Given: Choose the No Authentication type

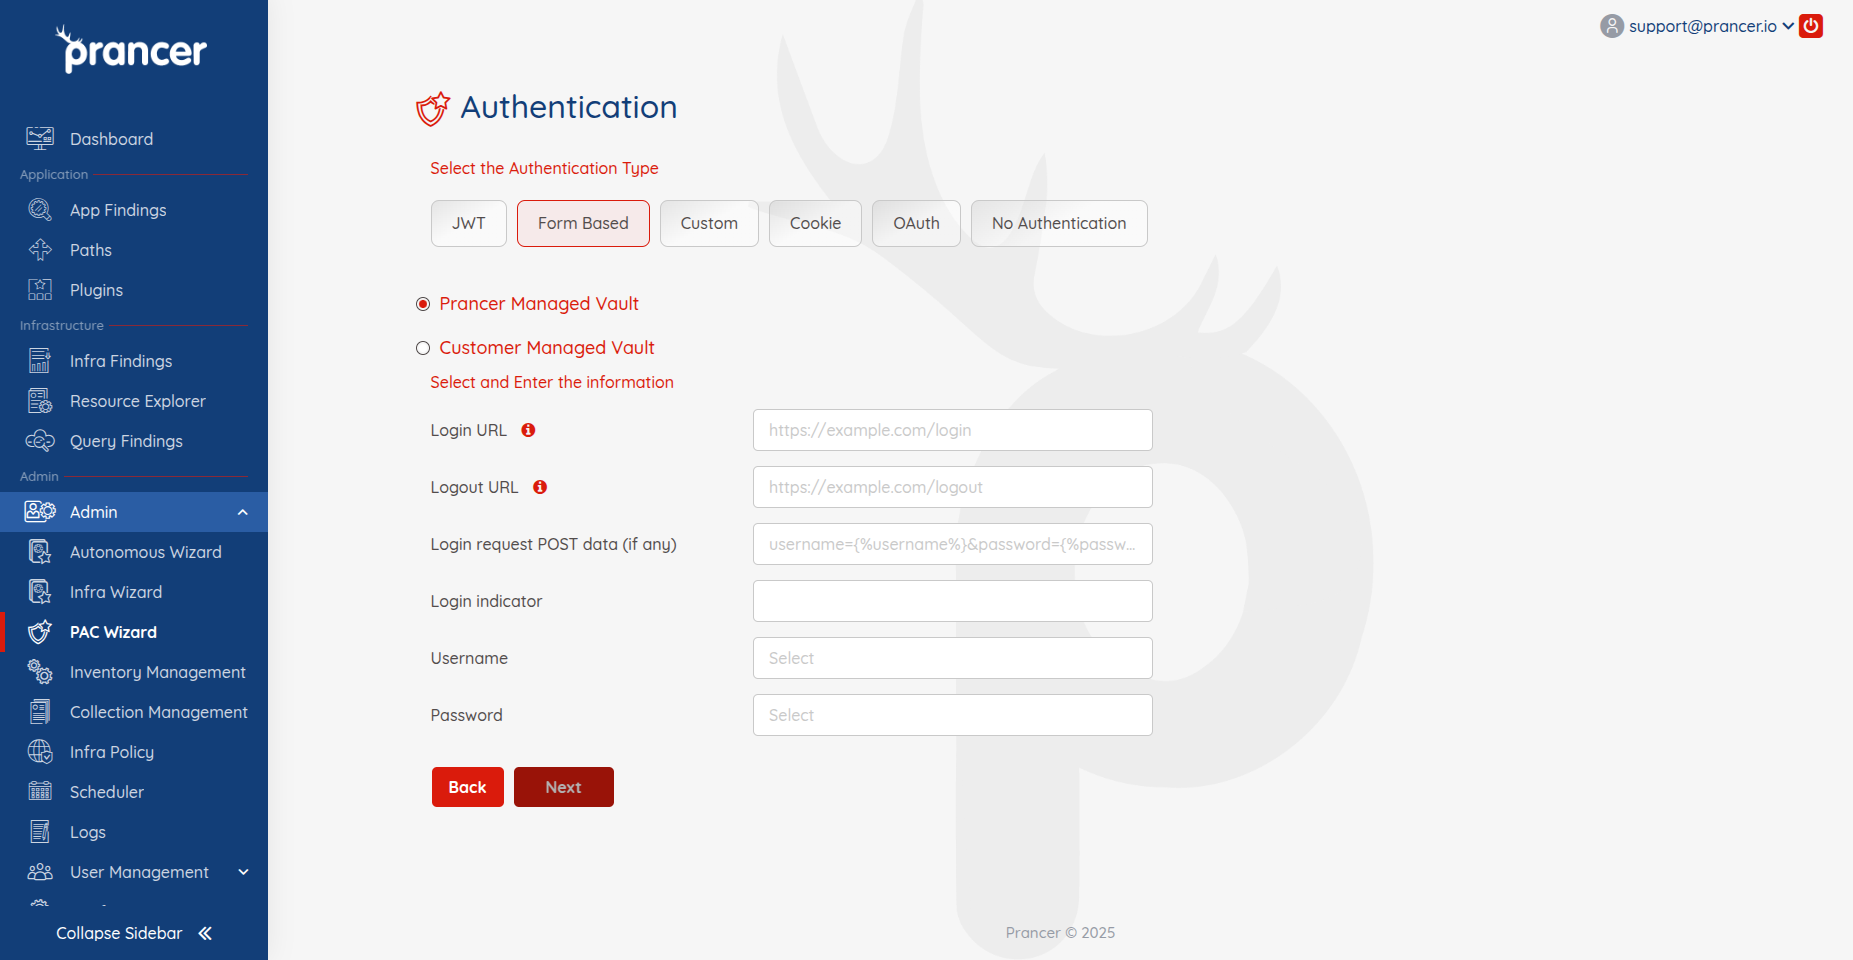Looking at the screenshot, I should (x=1059, y=223).
